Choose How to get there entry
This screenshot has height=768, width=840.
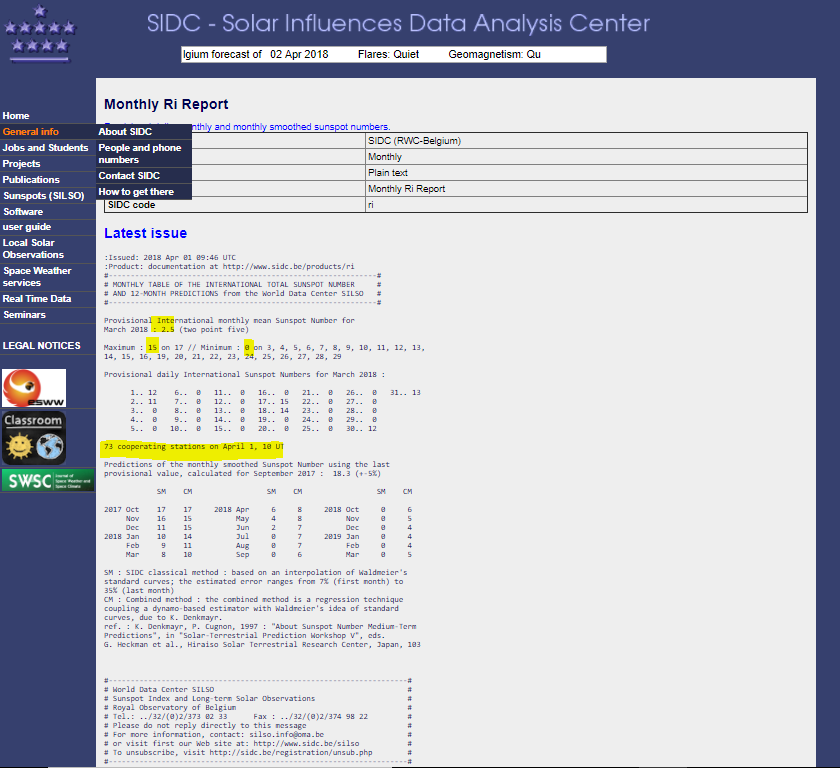pos(136,192)
